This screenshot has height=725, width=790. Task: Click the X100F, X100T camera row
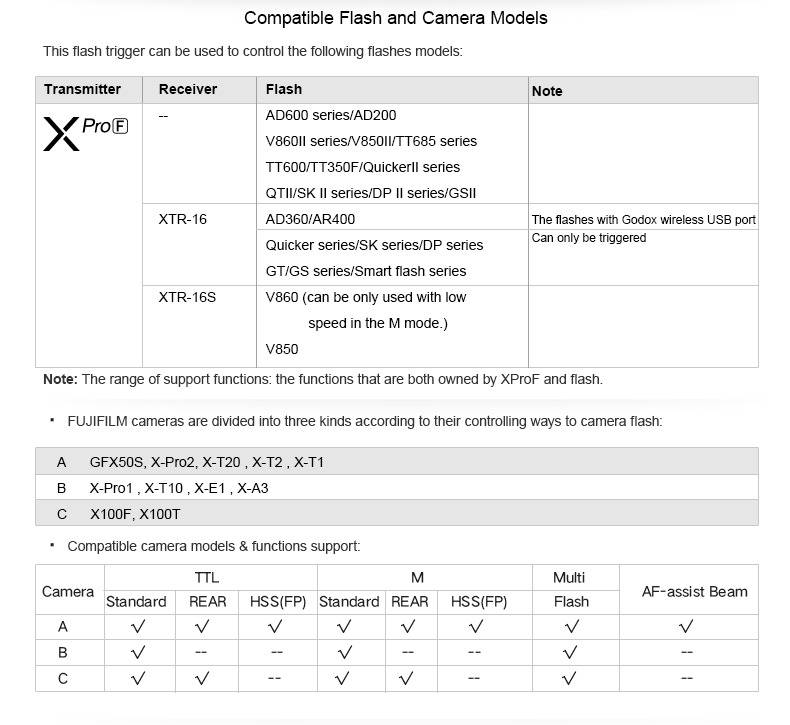(135, 514)
